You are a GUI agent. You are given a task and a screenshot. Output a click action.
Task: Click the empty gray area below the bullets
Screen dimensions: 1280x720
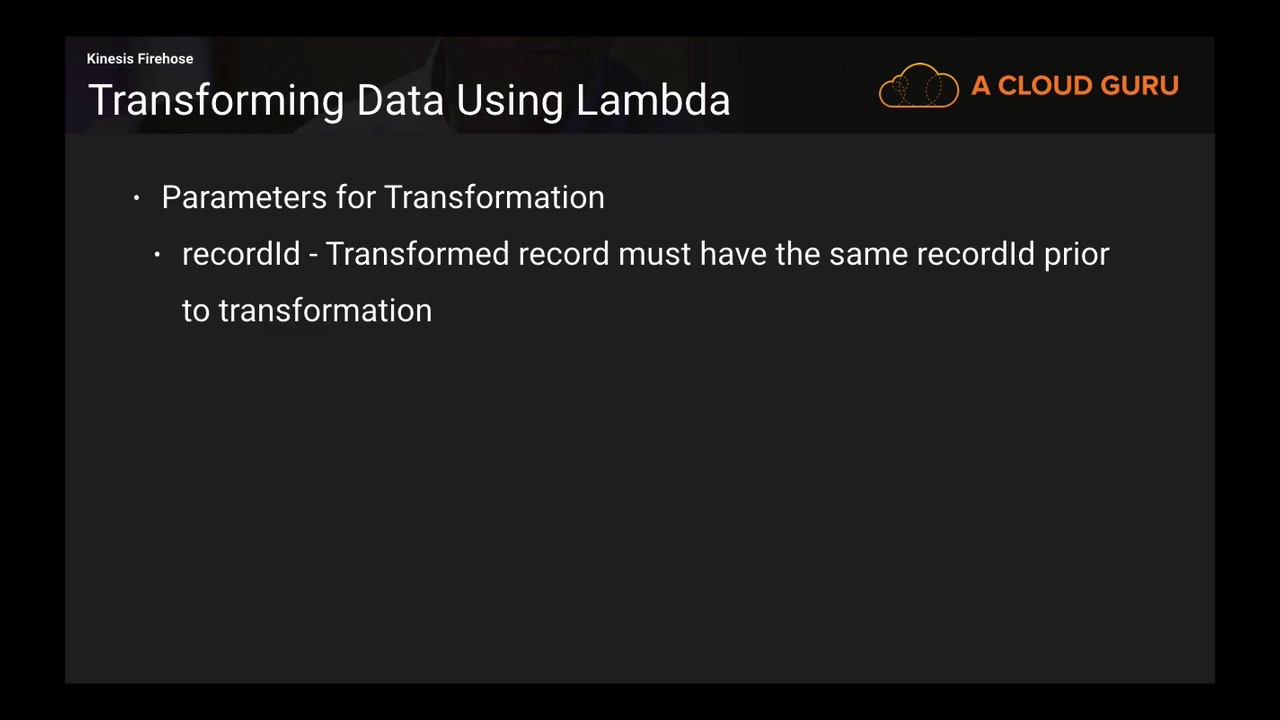(640, 500)
